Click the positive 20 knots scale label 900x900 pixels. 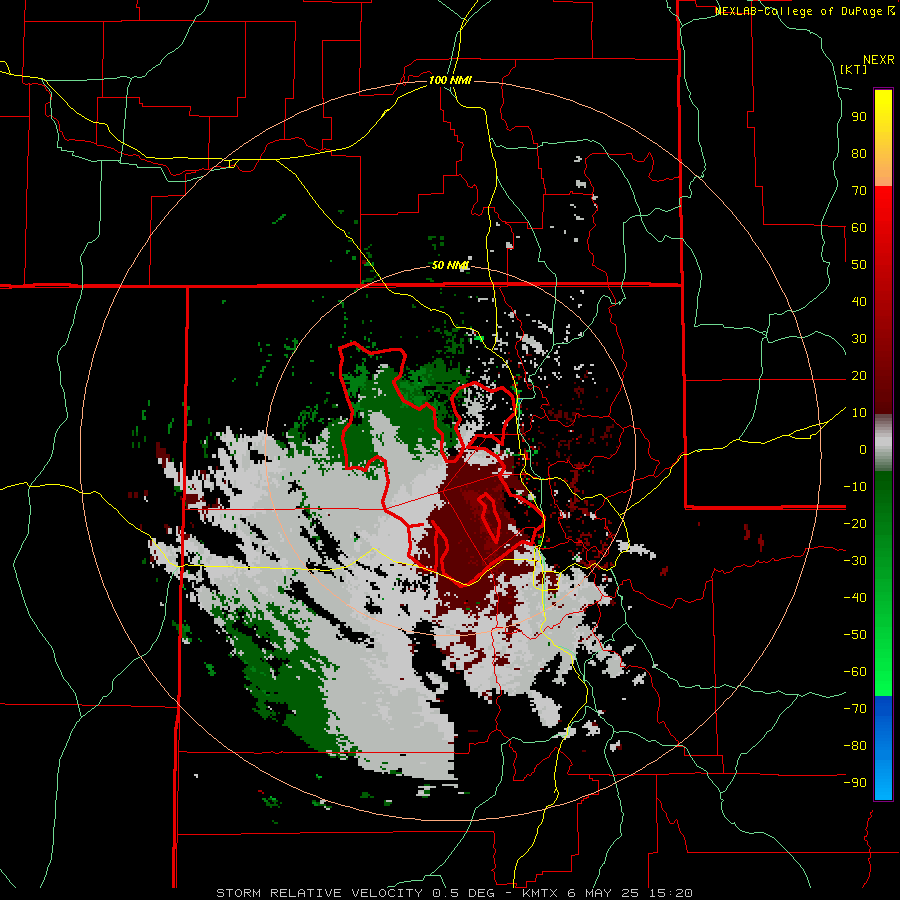[x=859, y=376]
